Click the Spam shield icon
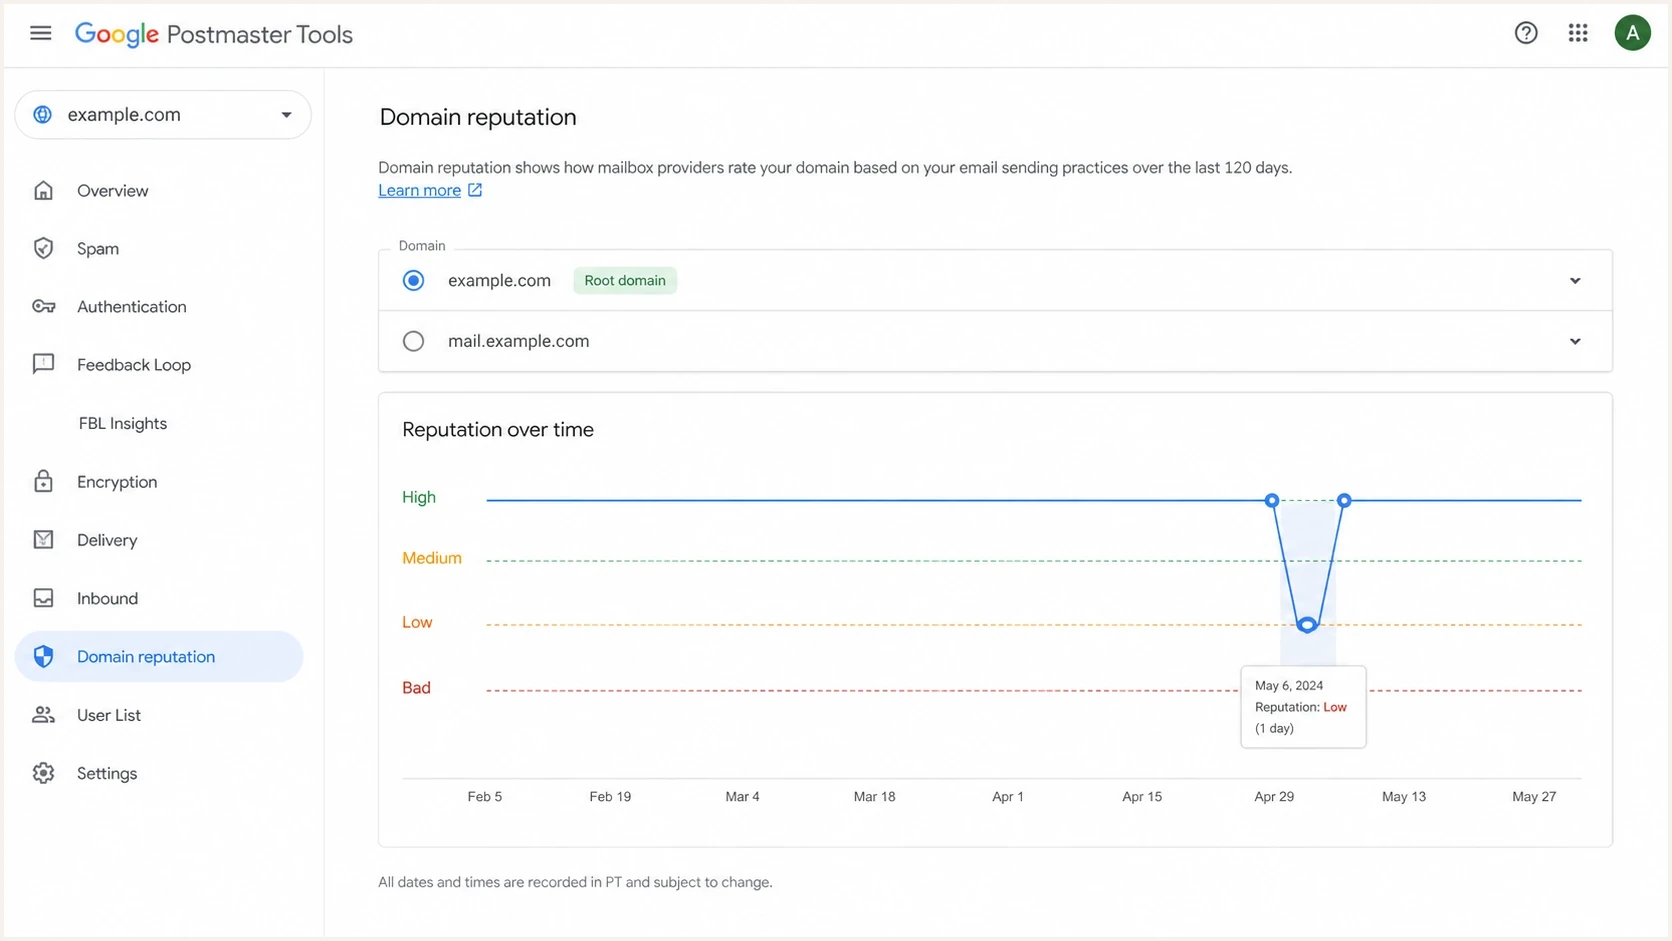Screen dimensions: 1672x941 coord(43,249)
